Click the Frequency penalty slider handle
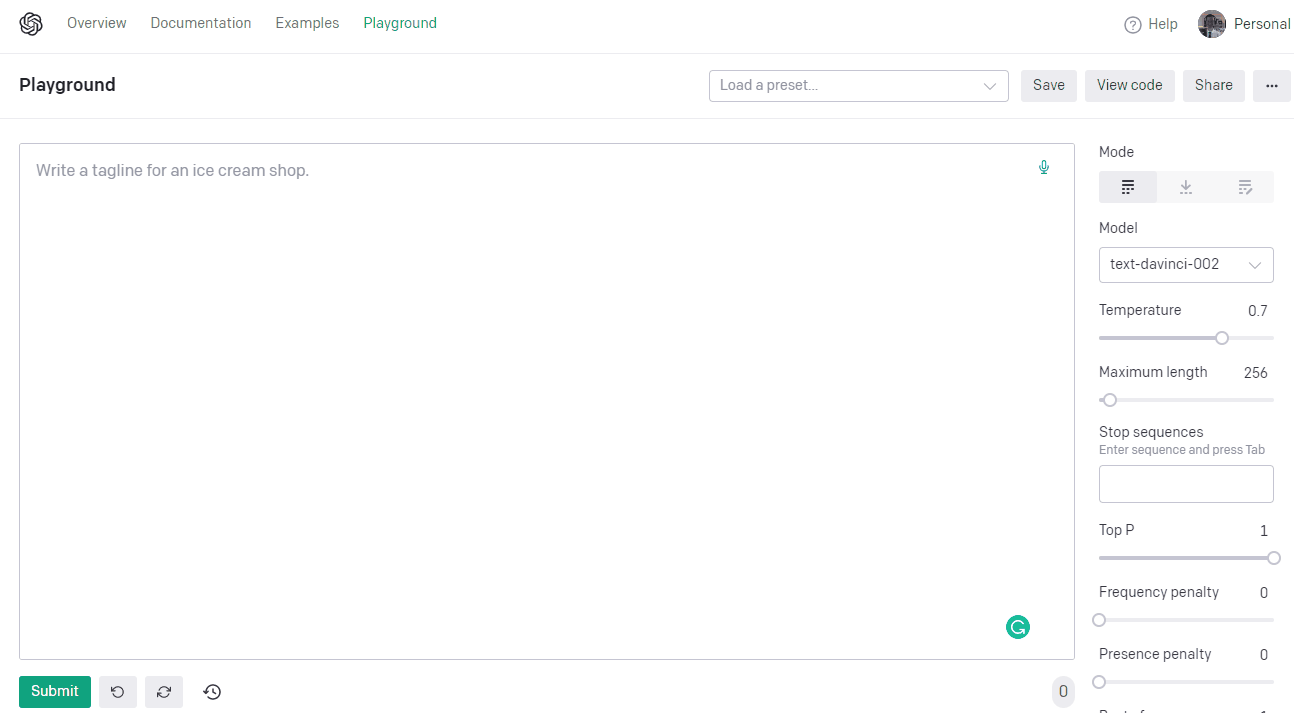Viewport: 1294px width, 713px height. click(1099, 620)
